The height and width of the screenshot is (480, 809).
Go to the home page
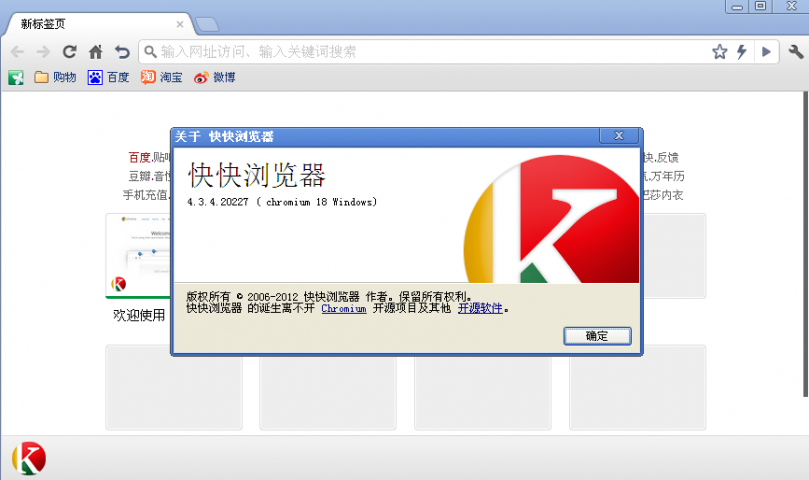pos(96,52)
